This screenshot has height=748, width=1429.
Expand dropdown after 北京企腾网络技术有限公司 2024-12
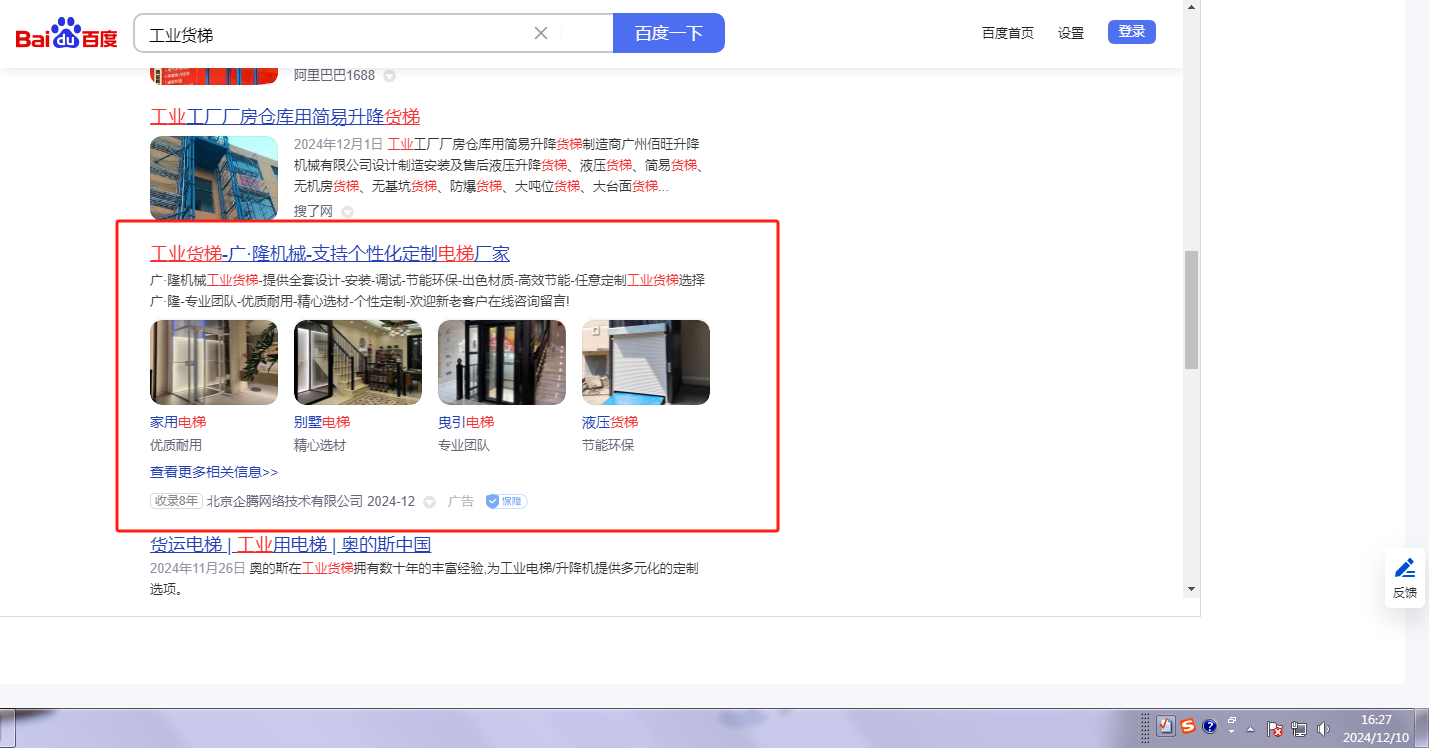(430, 502)
